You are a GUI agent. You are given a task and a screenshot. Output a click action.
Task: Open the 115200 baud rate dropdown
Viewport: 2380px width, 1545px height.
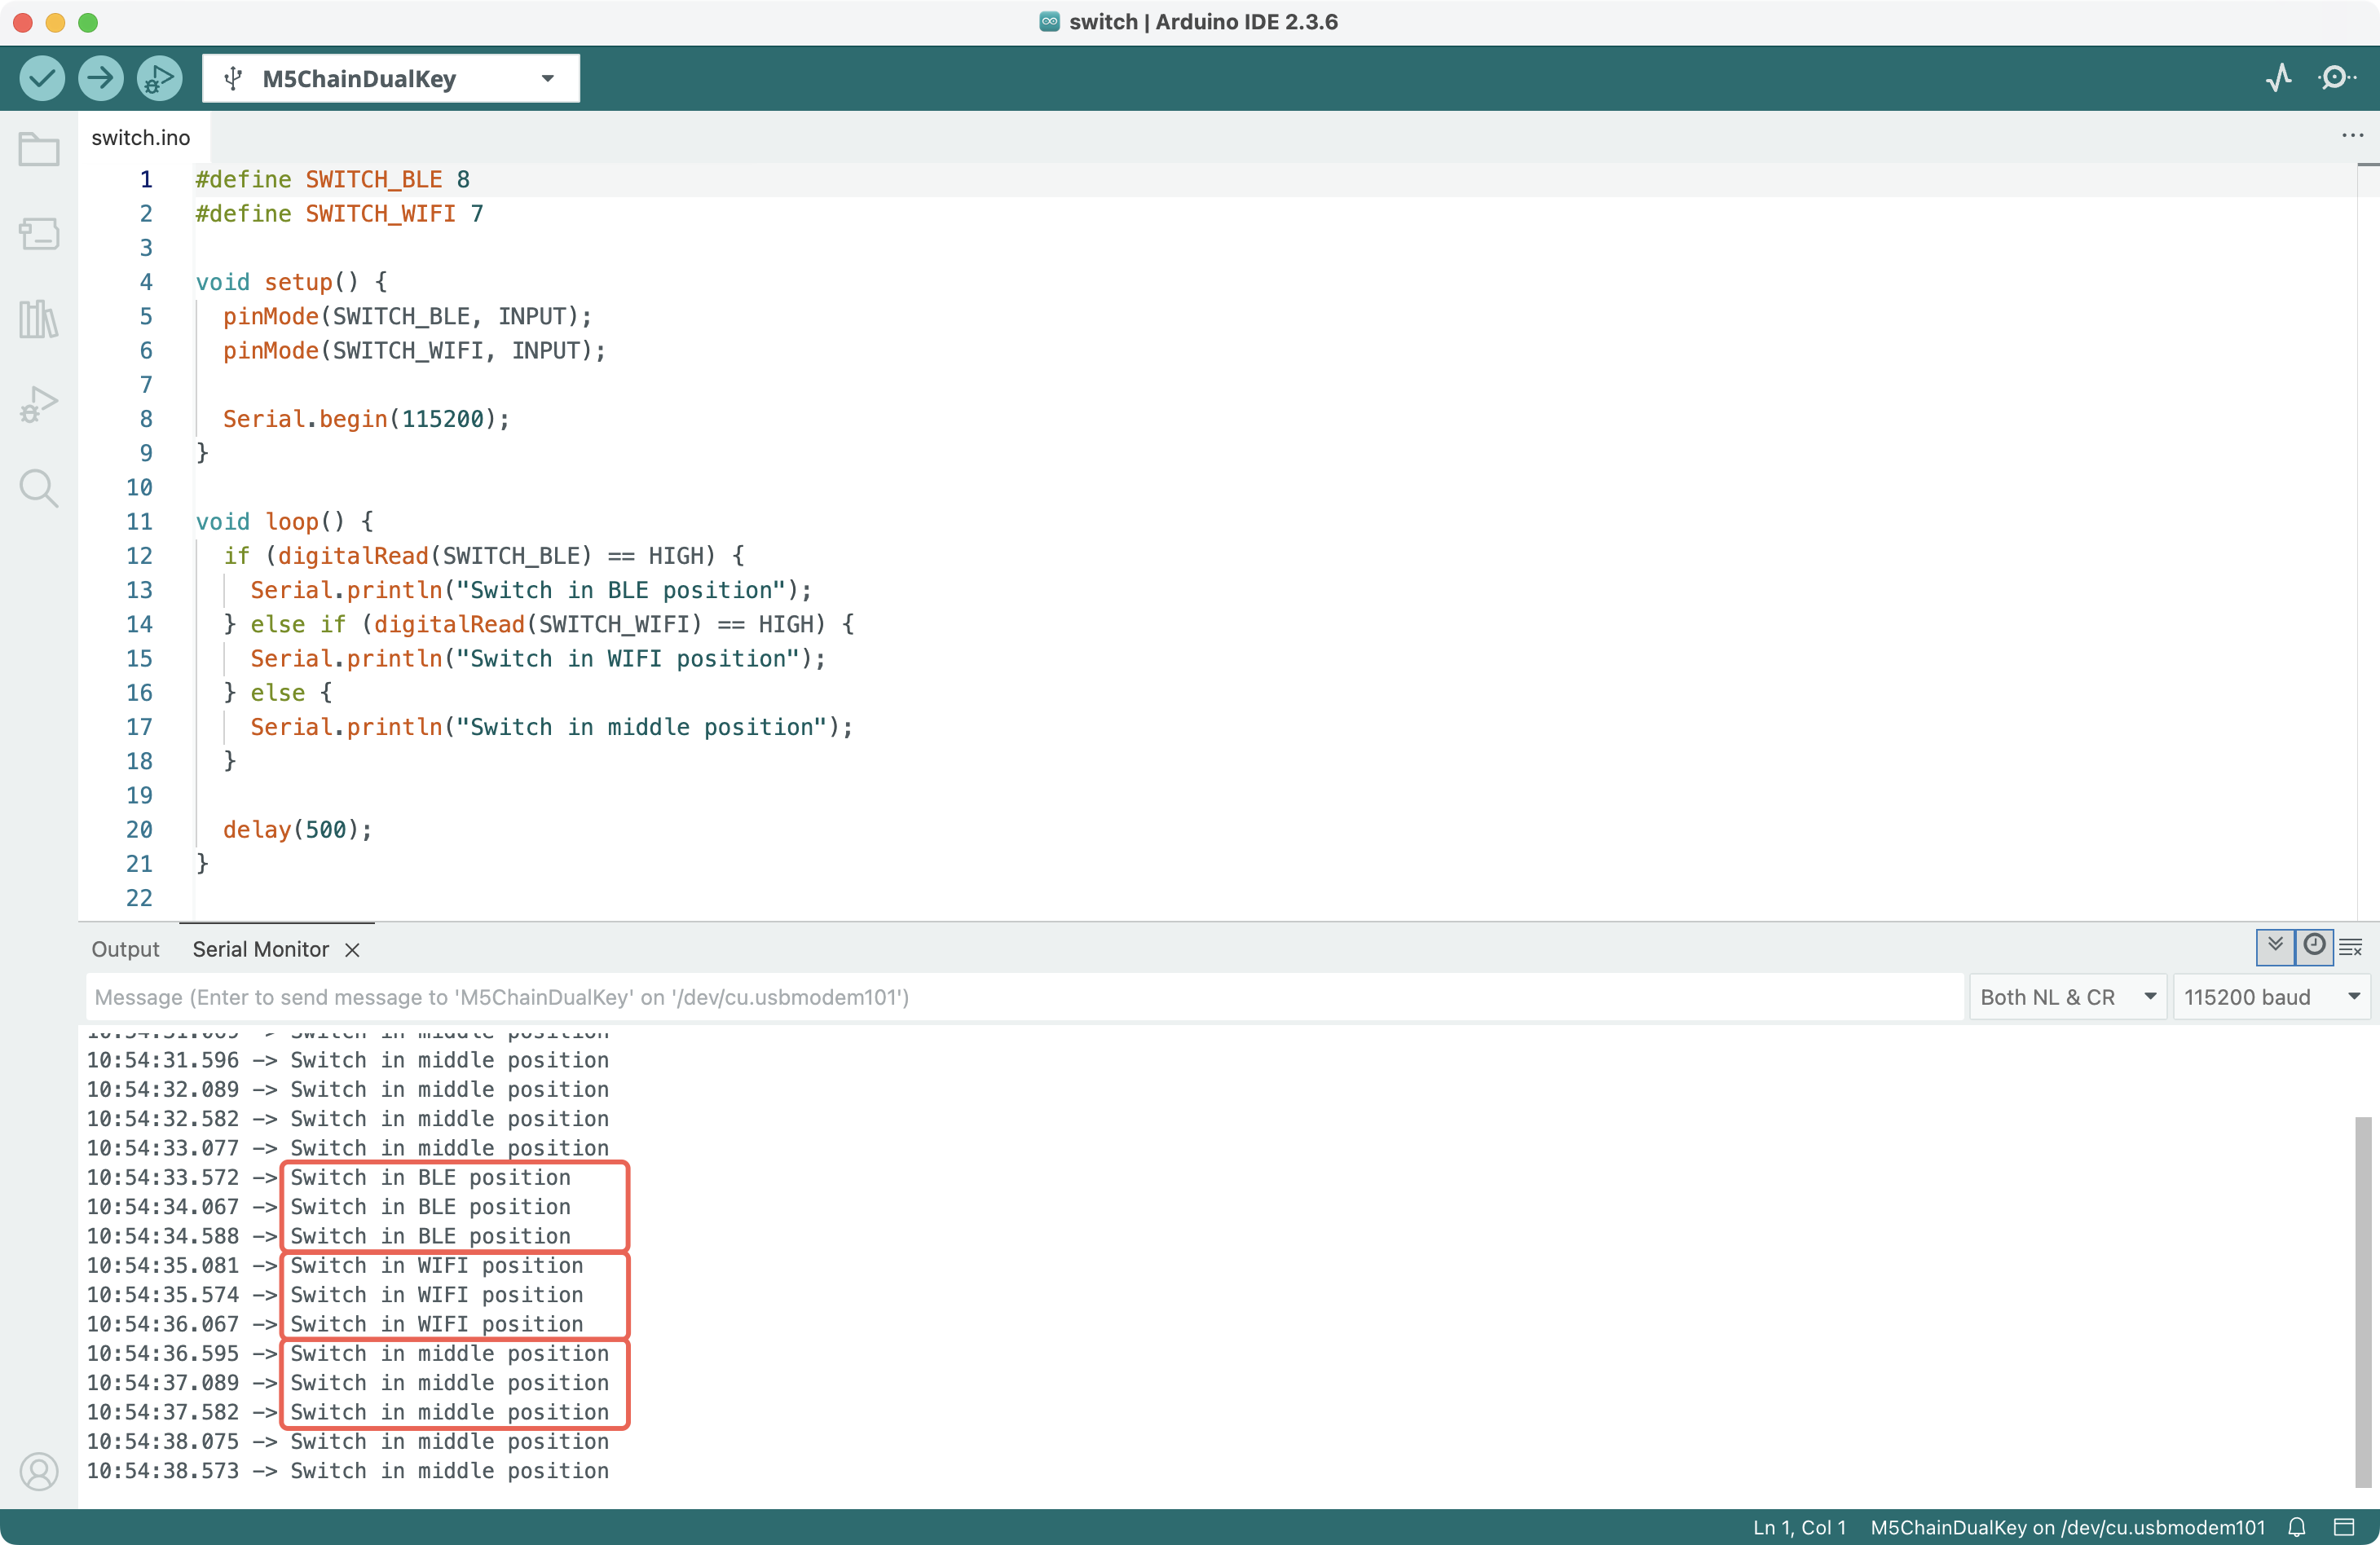click(x=2270, y=997)
